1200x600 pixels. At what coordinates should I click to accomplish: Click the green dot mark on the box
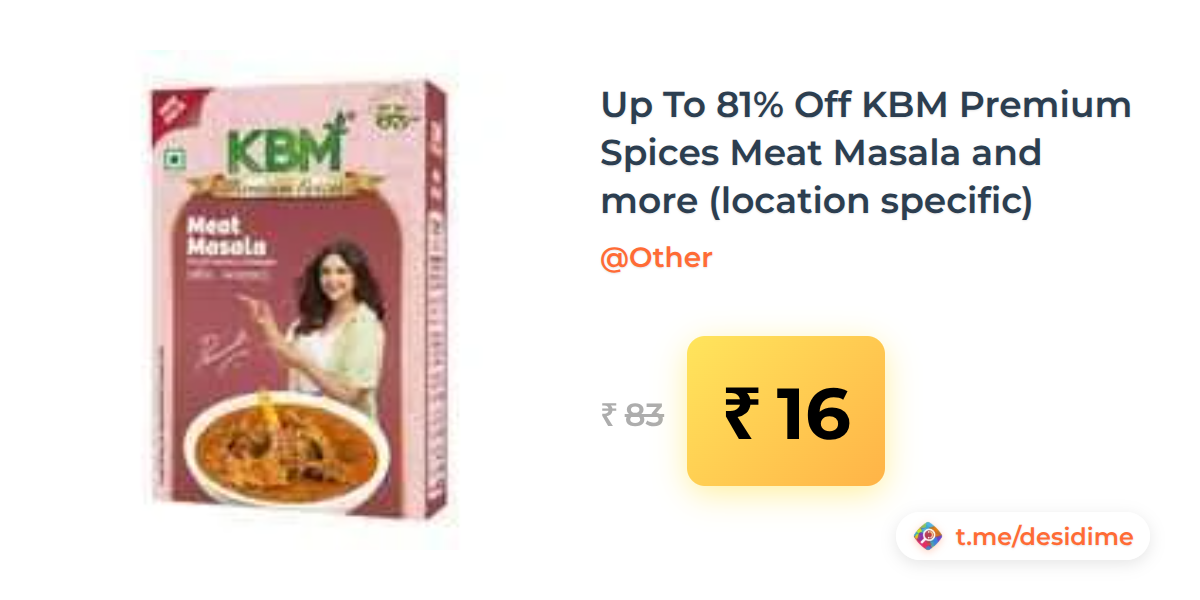[176, 158]
